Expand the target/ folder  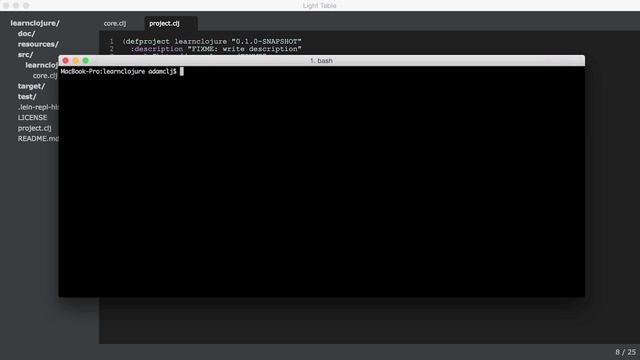click(31, 86)
